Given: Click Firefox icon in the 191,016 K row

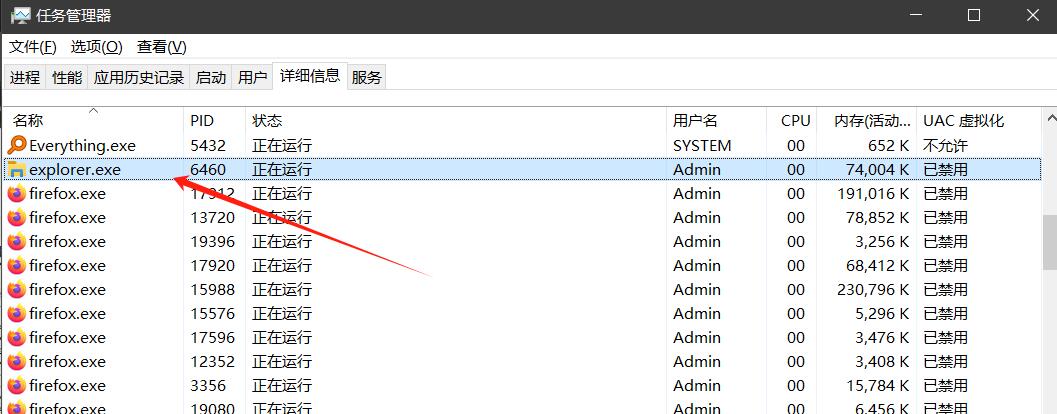Looking at the screenshot, I should (x=16, y=194).
